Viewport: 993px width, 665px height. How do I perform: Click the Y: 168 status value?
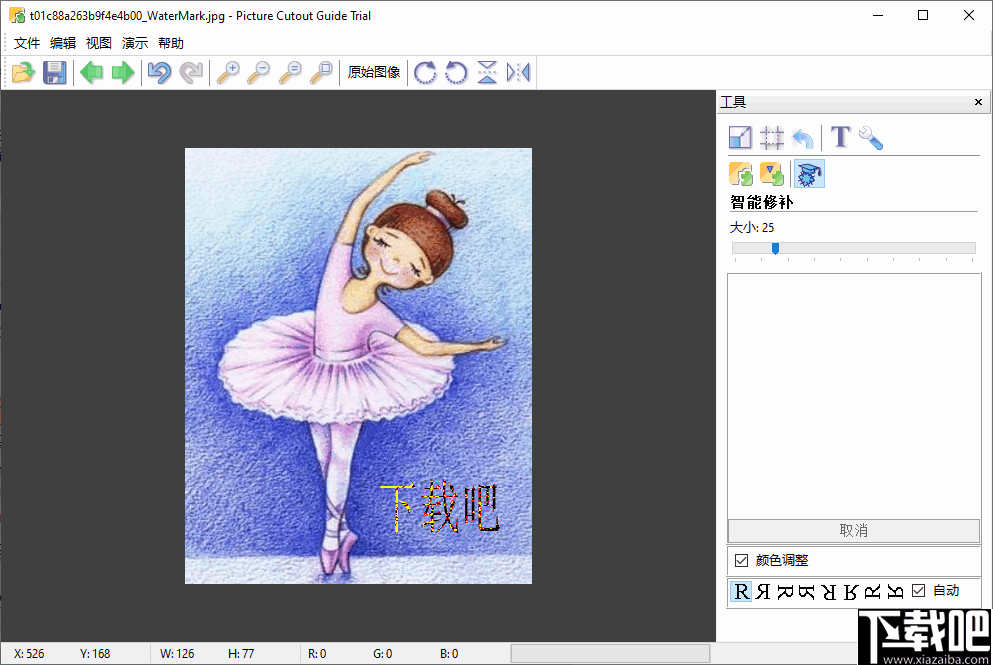click(95, 654)
